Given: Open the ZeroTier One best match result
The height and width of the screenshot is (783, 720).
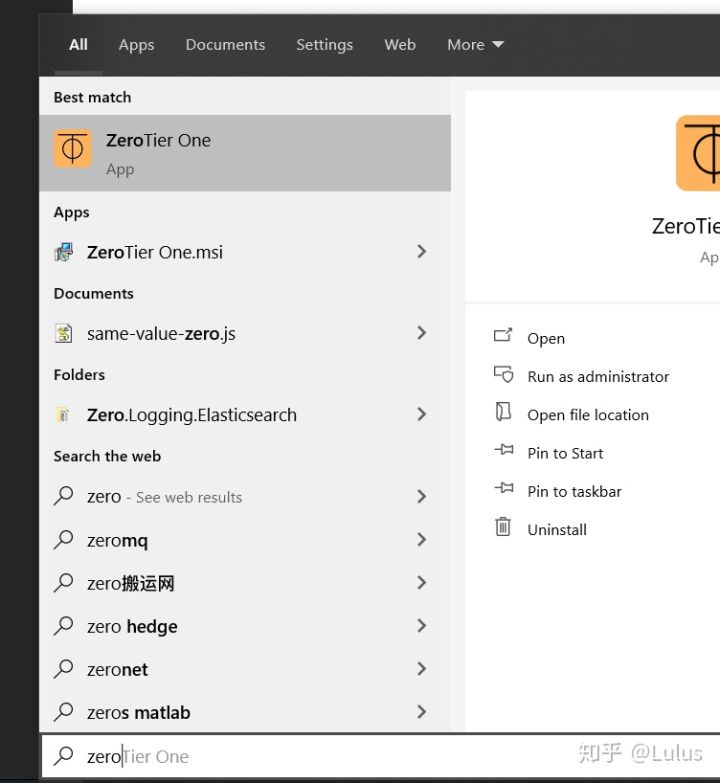Looking at the screenshot, I should 245,153.
